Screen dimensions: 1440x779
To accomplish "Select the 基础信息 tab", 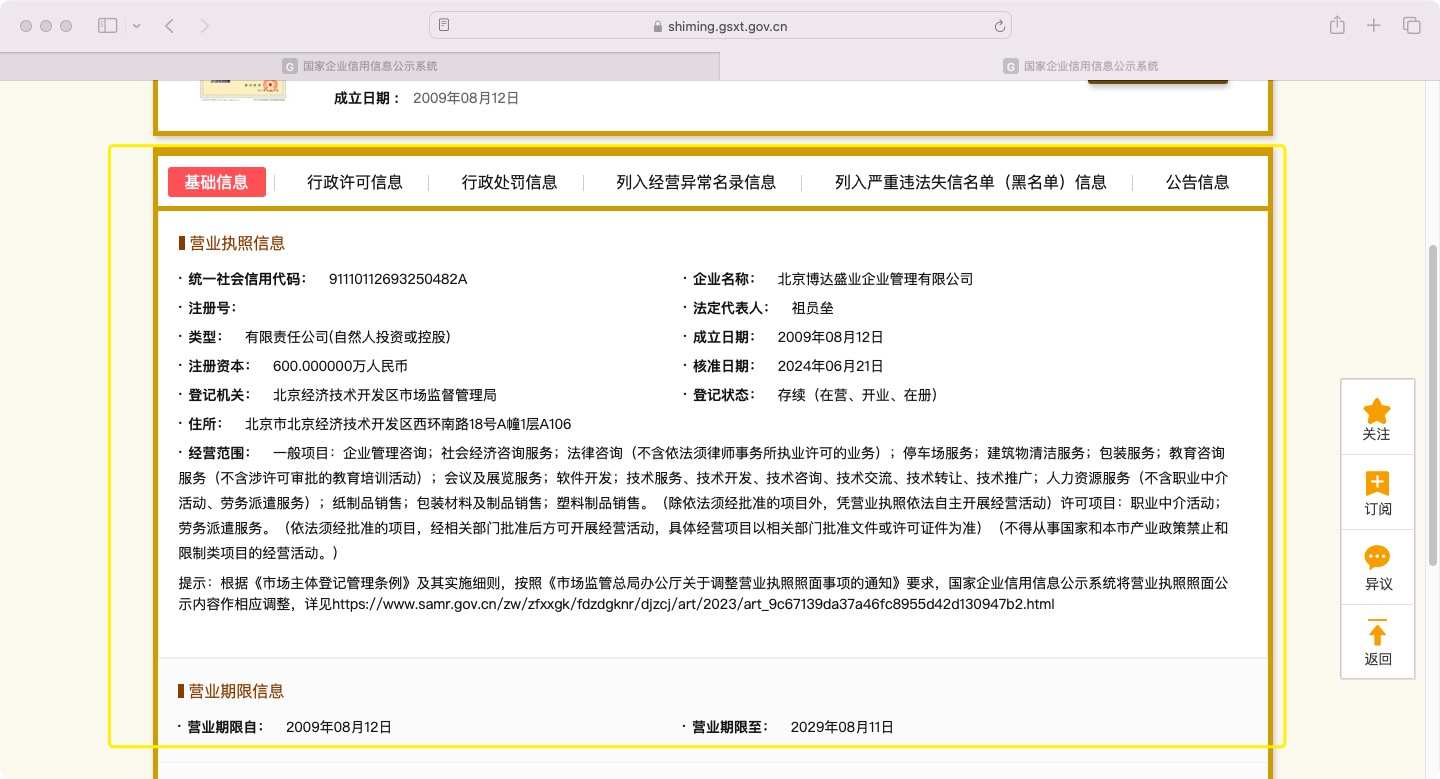I will click(216, 182).
